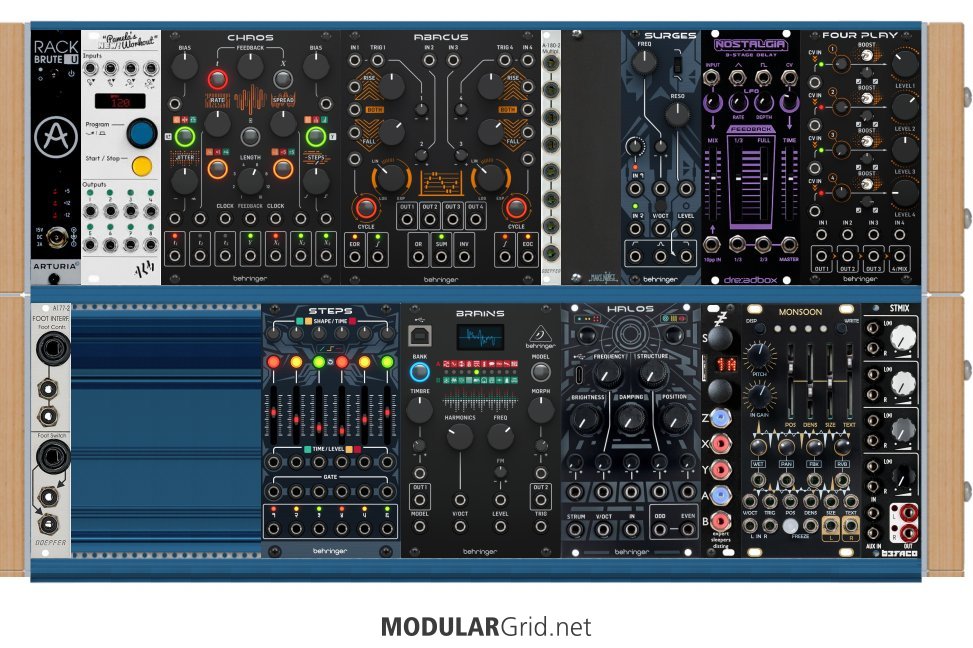
Task: Click the Doepfer Foot Contr. jack
Action: coord(52,349)
